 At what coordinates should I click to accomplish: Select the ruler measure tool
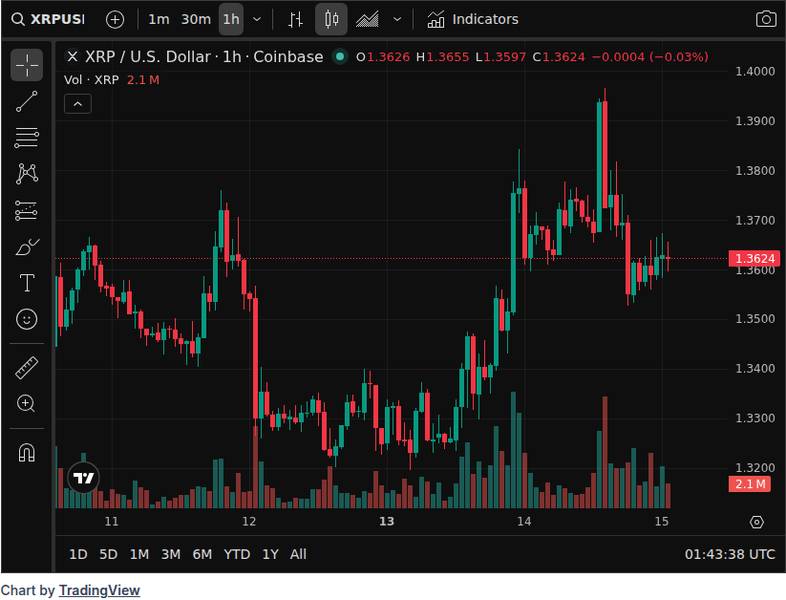tap(27, 367)
